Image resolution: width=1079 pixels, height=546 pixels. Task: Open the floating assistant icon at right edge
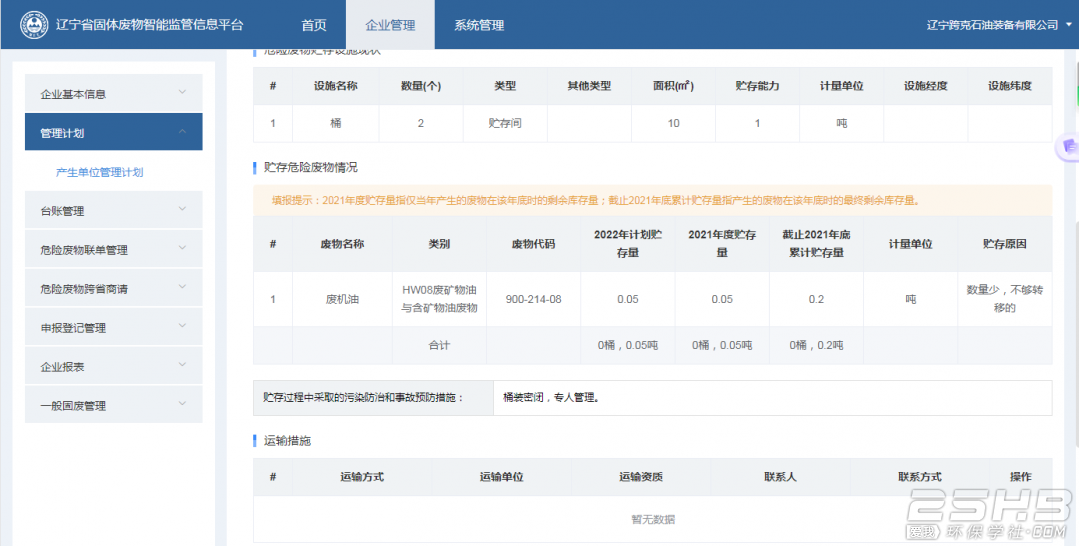[x=1068, y=147]
